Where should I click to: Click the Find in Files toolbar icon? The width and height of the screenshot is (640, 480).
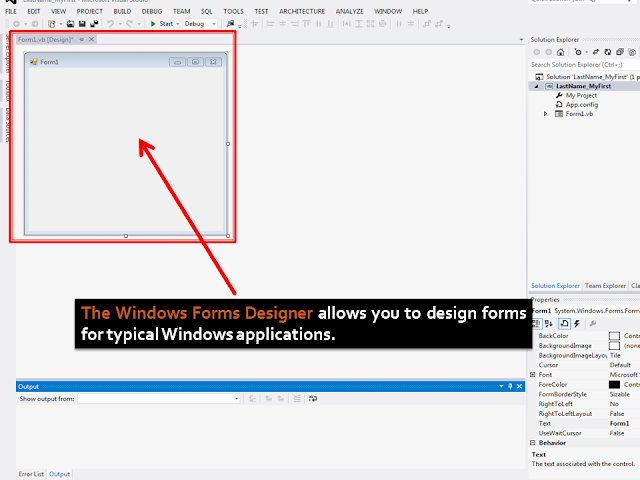pos(230,24)
